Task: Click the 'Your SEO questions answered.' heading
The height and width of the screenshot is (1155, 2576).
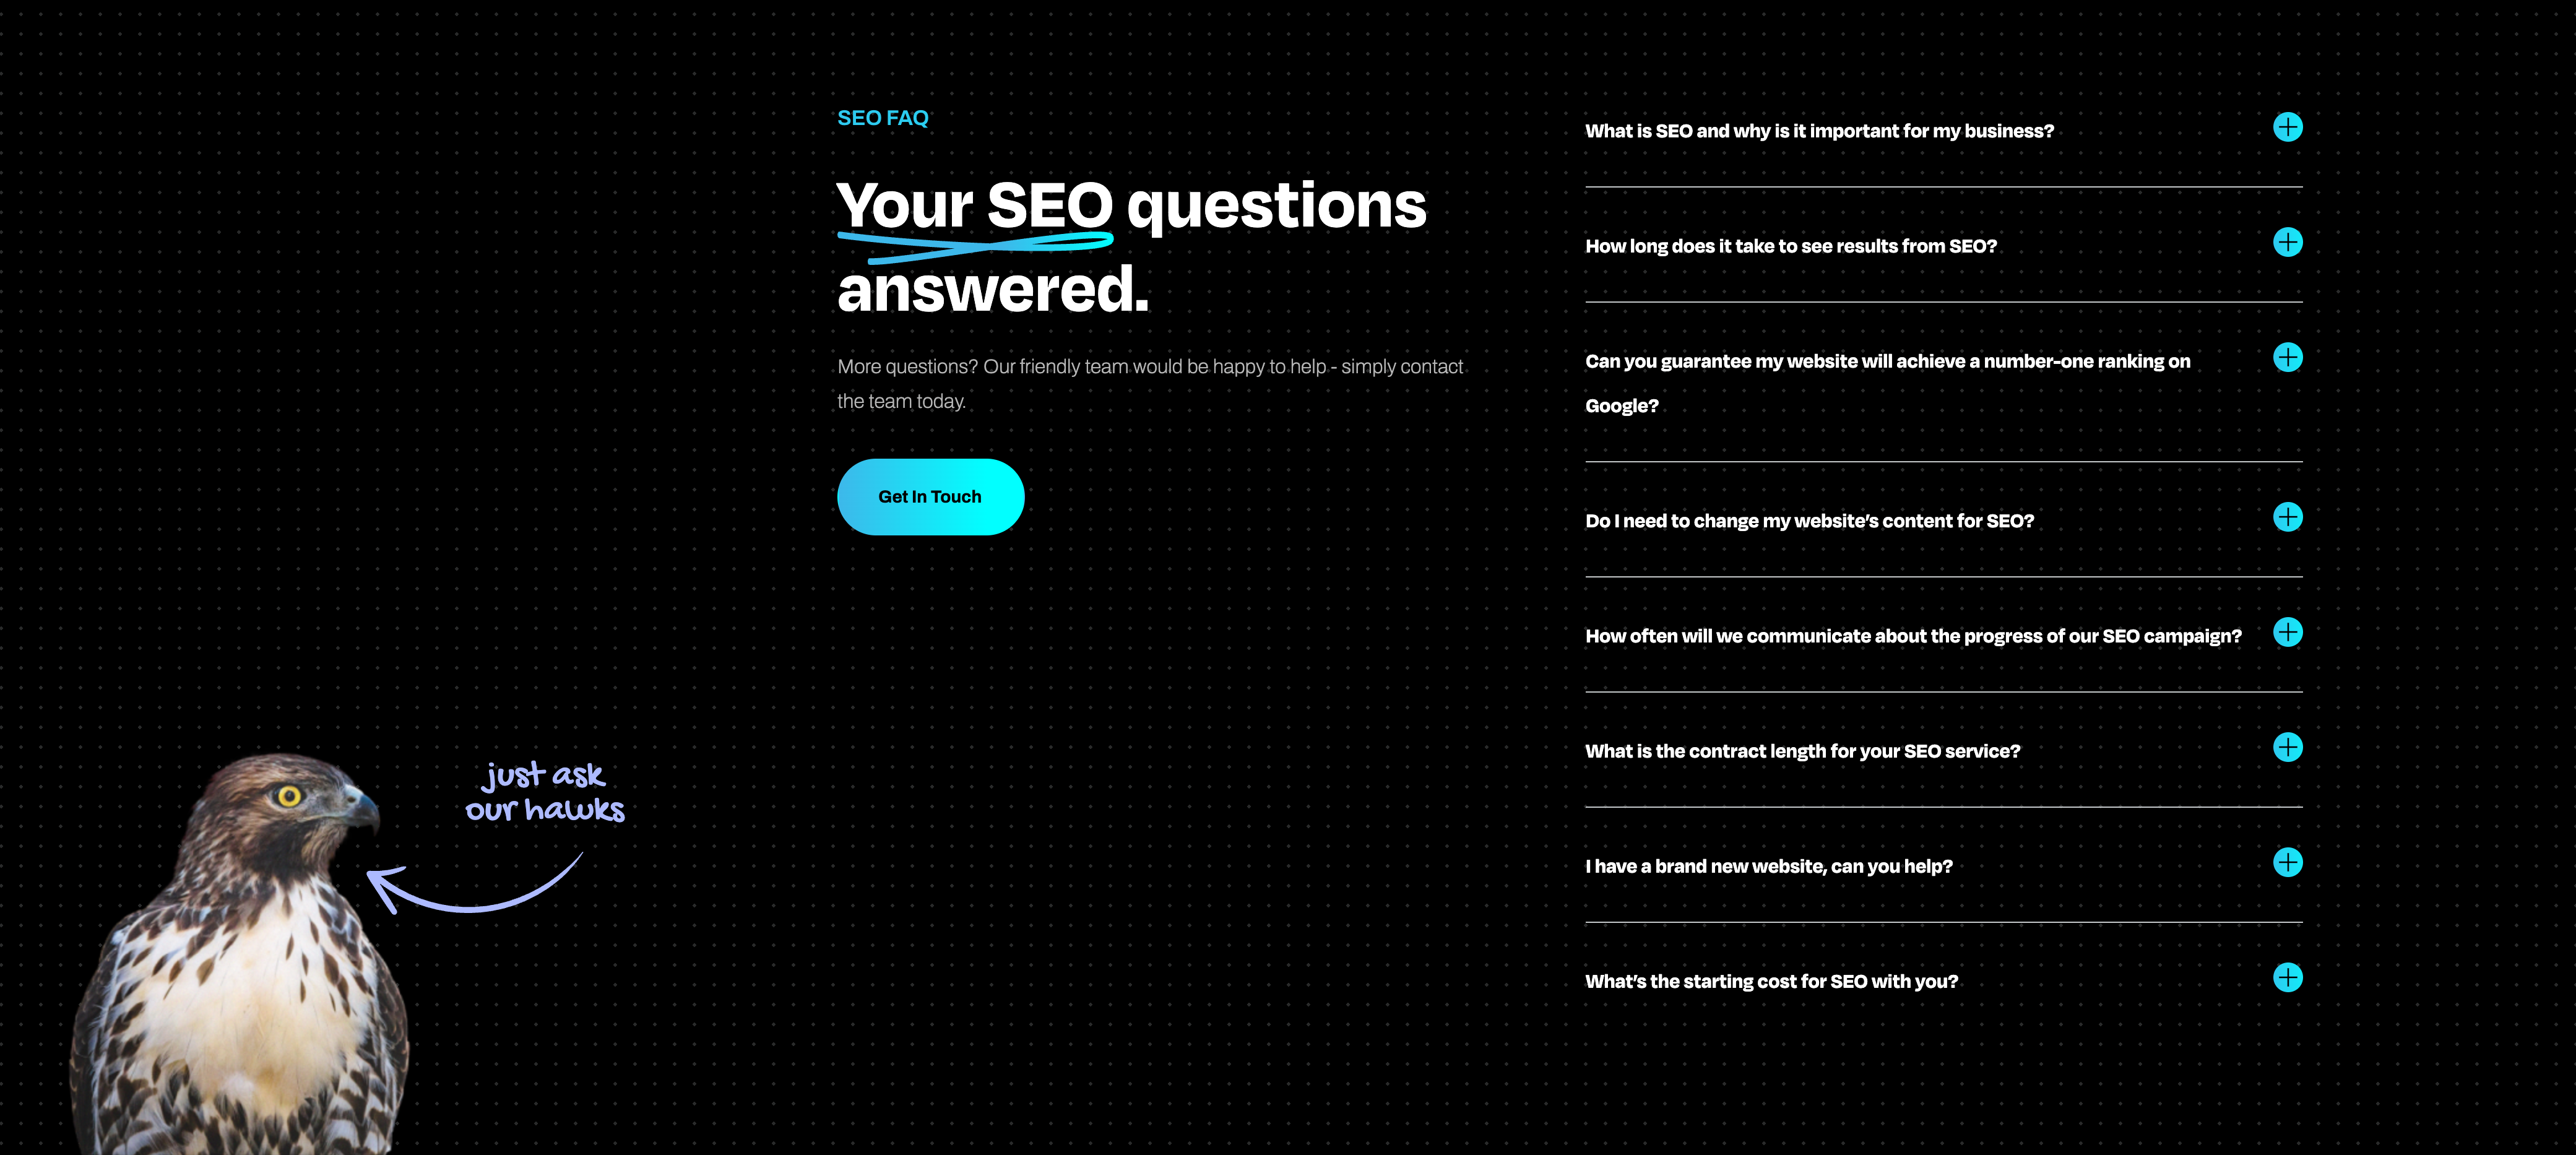Action: (x=1130, y=246)
